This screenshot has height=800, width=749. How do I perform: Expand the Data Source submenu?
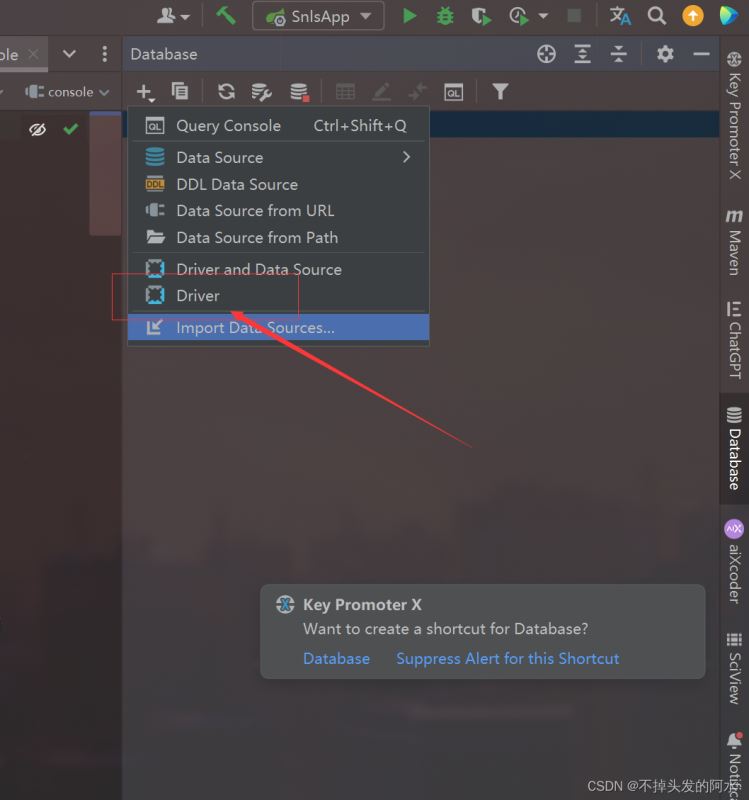click(x=278, y=158)
